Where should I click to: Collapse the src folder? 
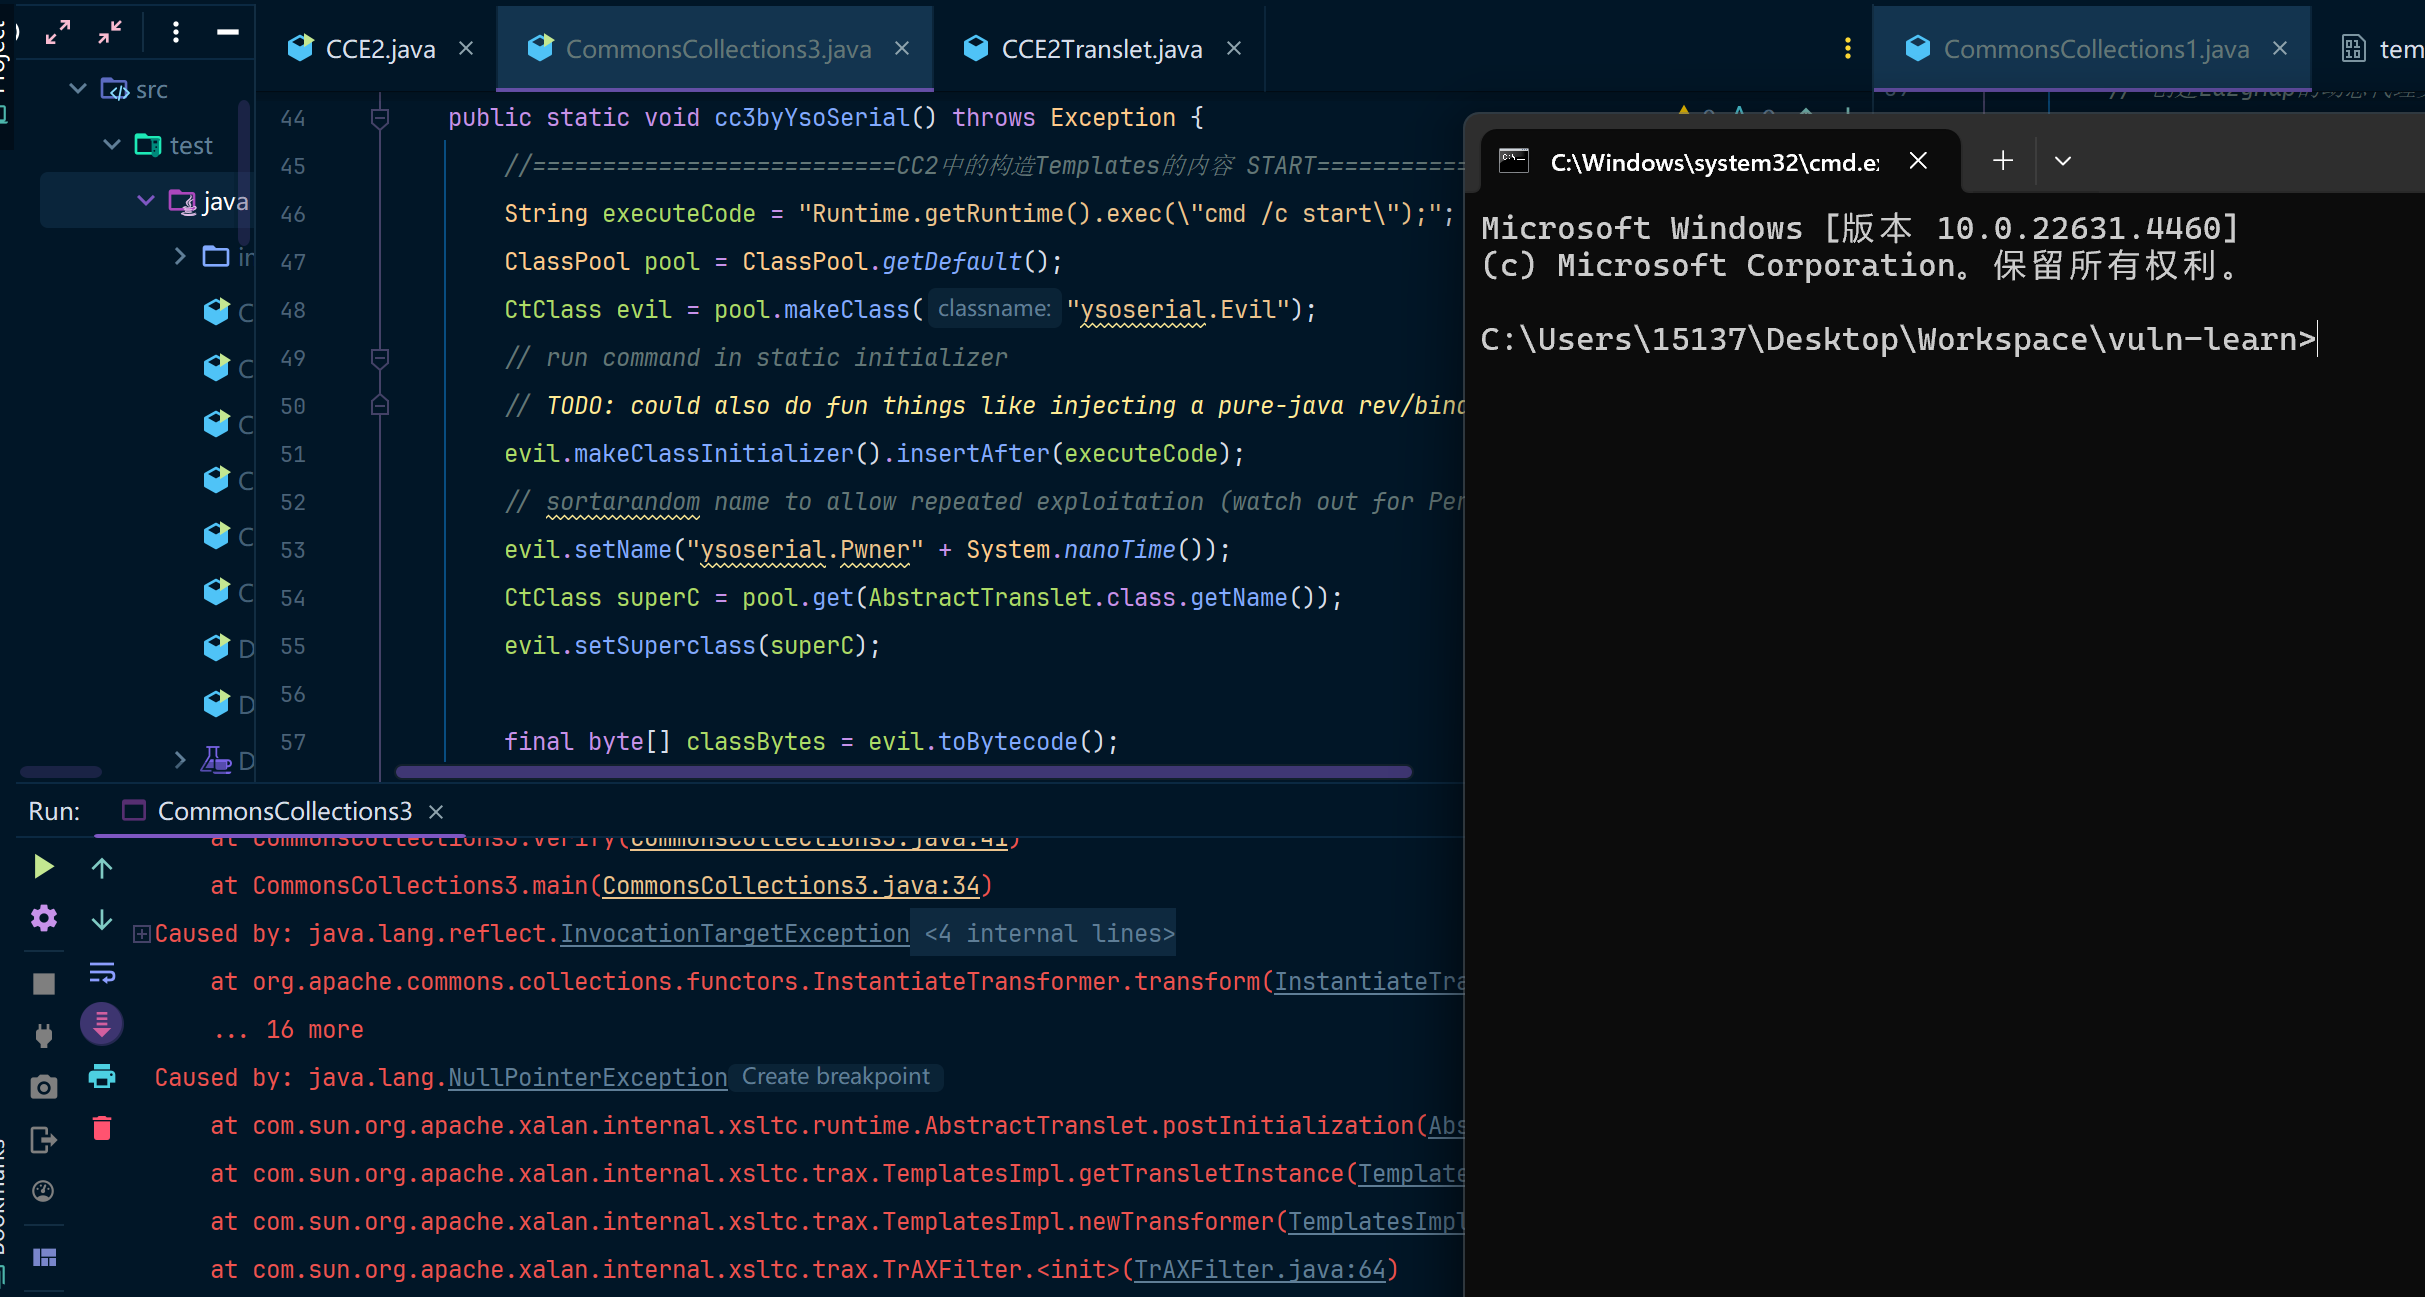point(78,89)
